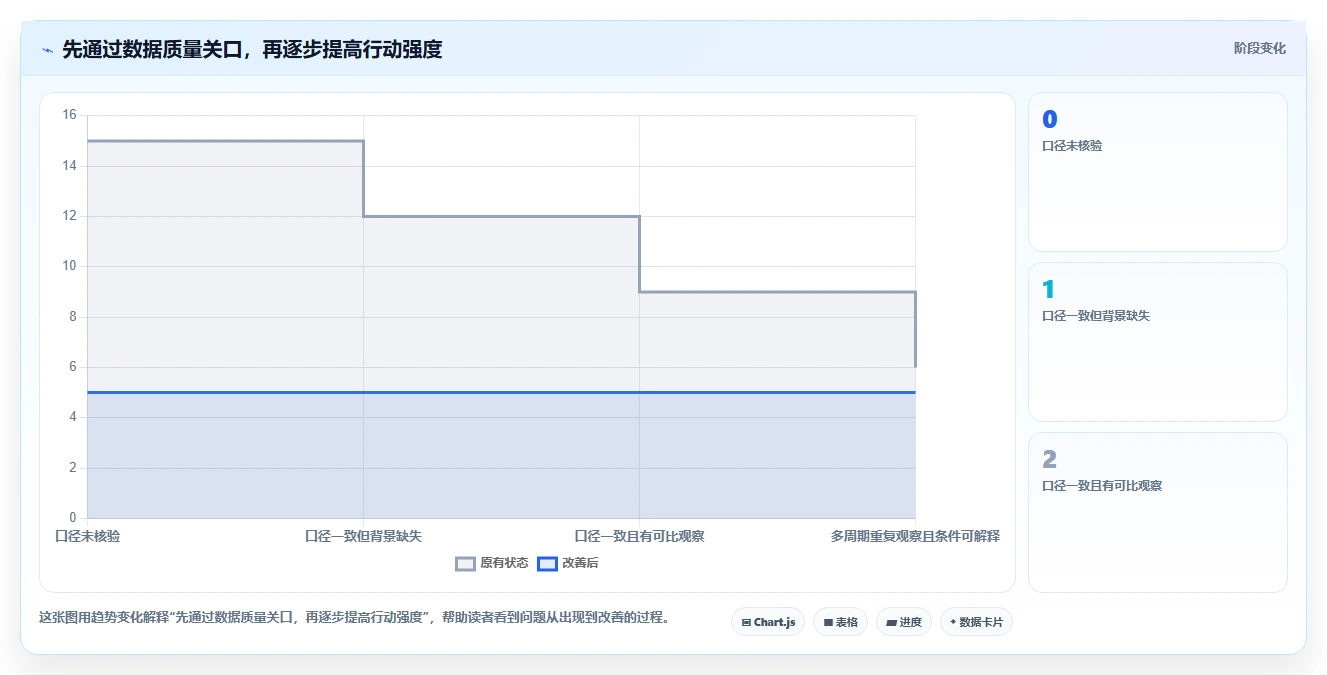
Task: Click the 进度 tag button
Action: [904, 622]
